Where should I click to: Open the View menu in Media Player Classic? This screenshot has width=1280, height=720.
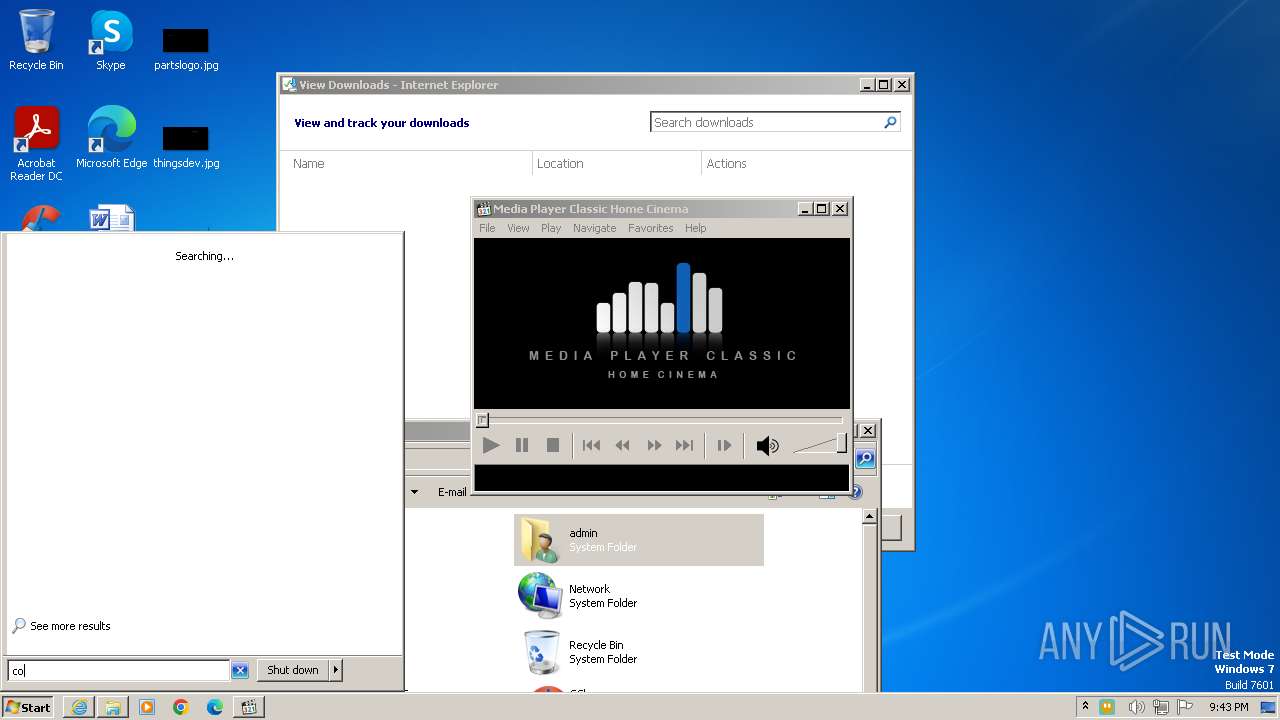pyautogui.click(x=518, y=228)
